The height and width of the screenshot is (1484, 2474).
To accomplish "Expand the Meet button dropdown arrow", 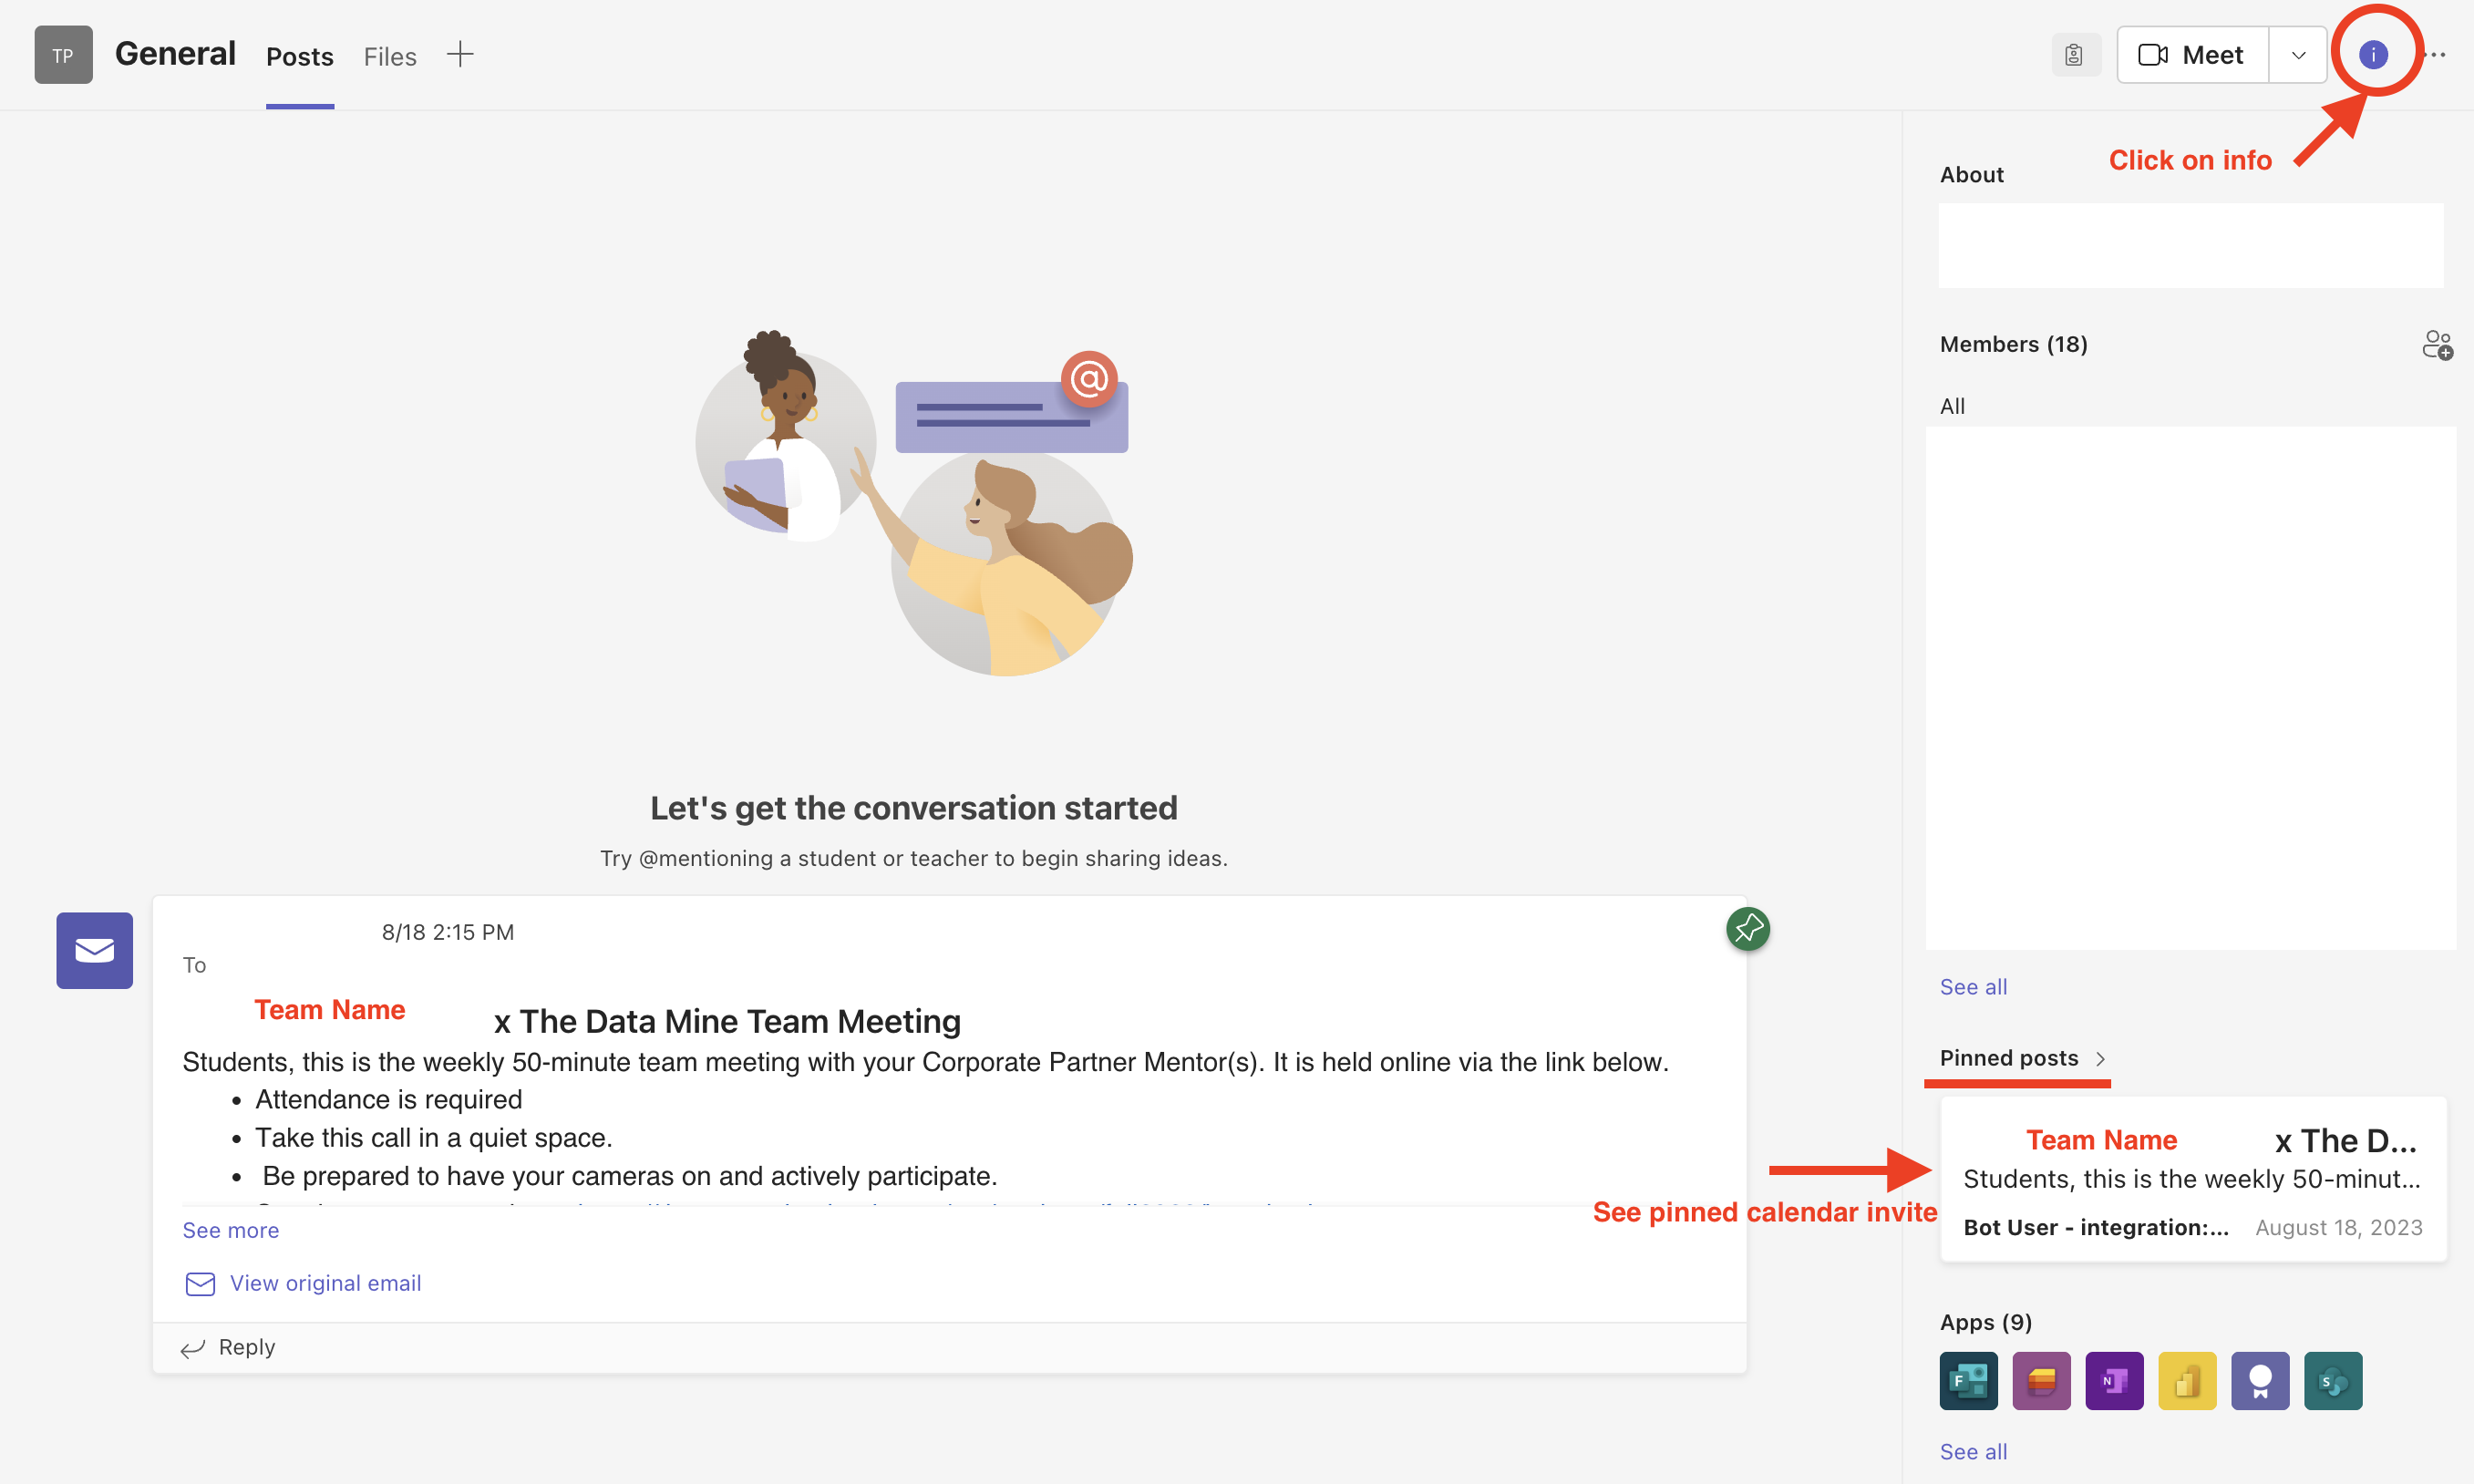I will tap(2297, 53).
